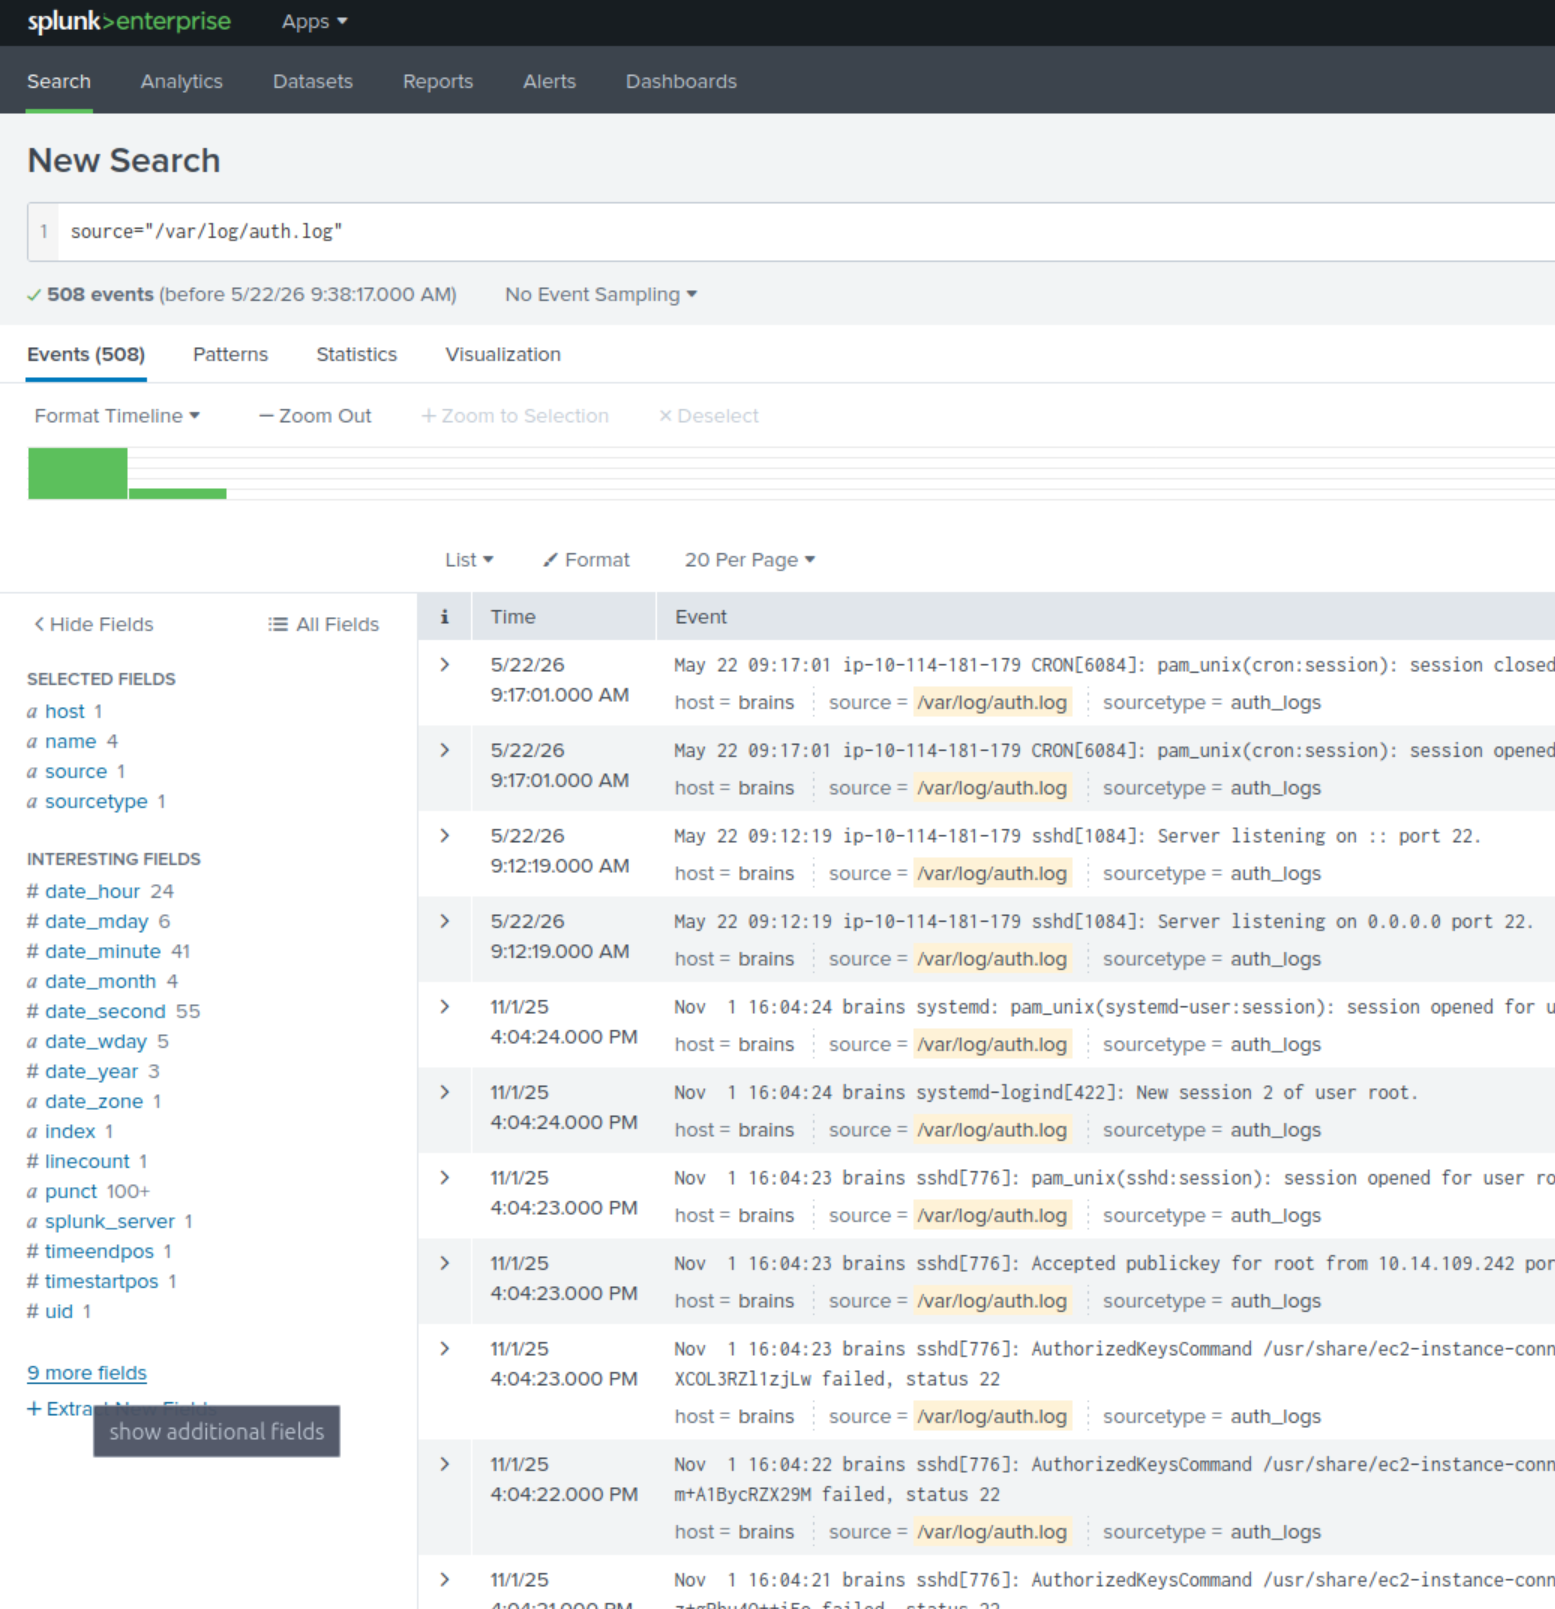Click the Zoom Out timeline button
Screen dimensions: 1555x1609
315,415
